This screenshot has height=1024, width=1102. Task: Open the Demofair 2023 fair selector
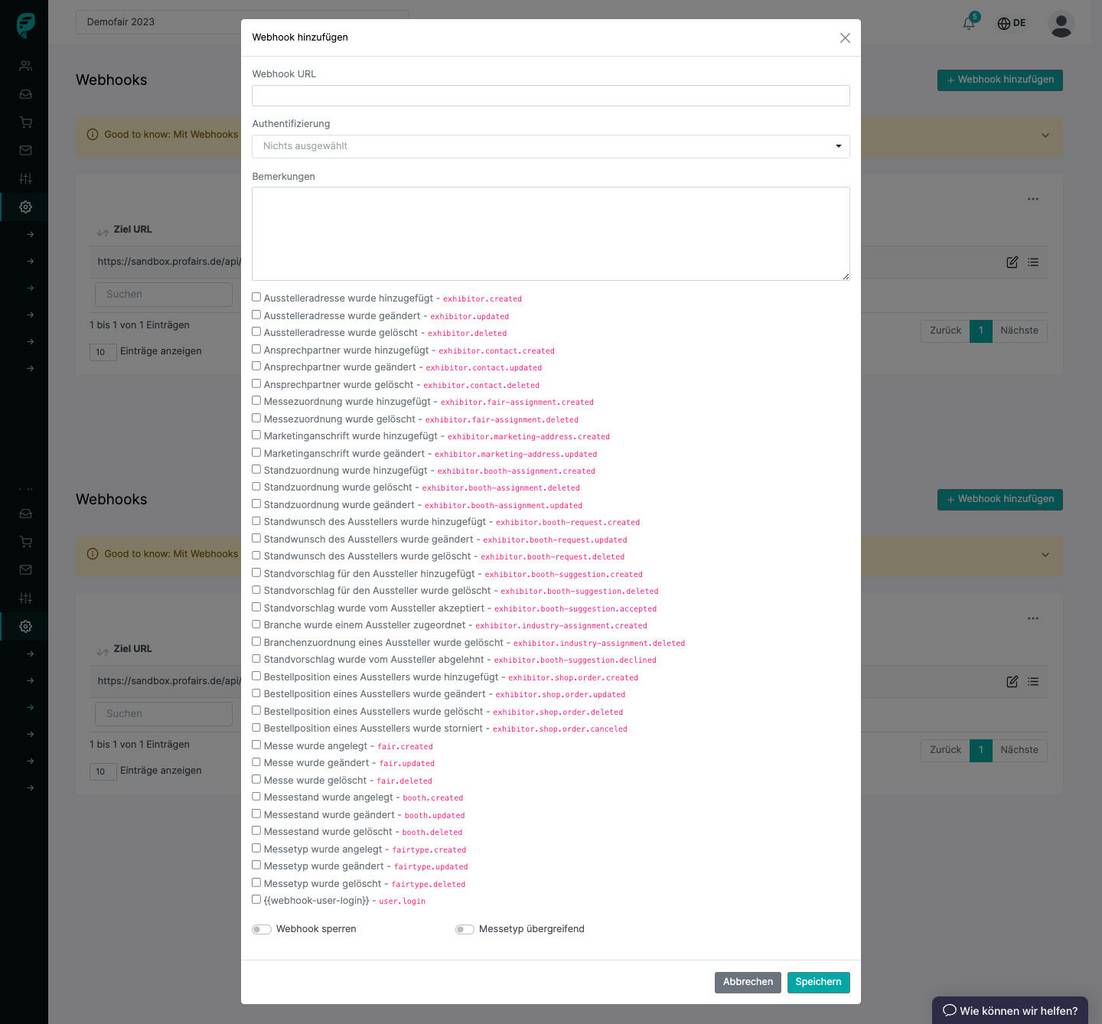pyautogui.click(x=241, y=22)
